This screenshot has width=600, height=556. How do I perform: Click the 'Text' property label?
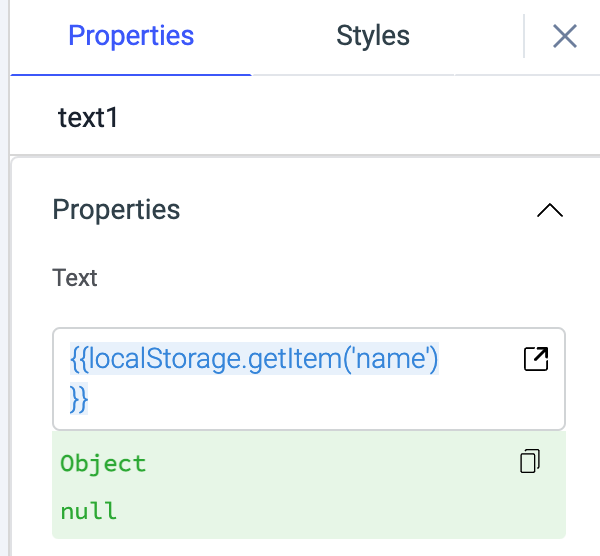point(75,277)
